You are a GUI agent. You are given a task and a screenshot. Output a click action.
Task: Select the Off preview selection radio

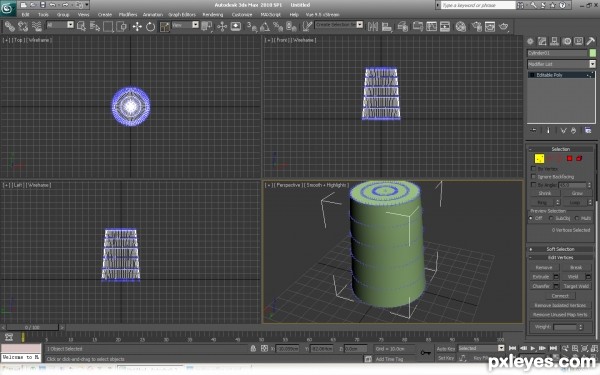[x=531, y=218]
